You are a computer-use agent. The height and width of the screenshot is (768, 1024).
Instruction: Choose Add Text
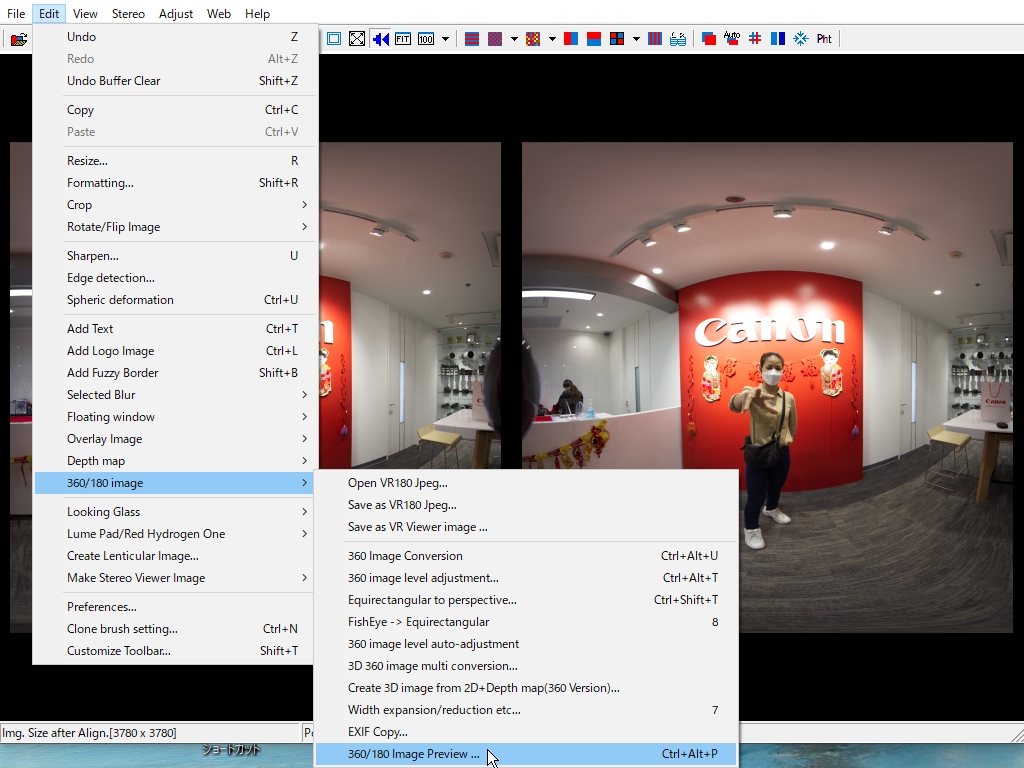tap(175, 329)
